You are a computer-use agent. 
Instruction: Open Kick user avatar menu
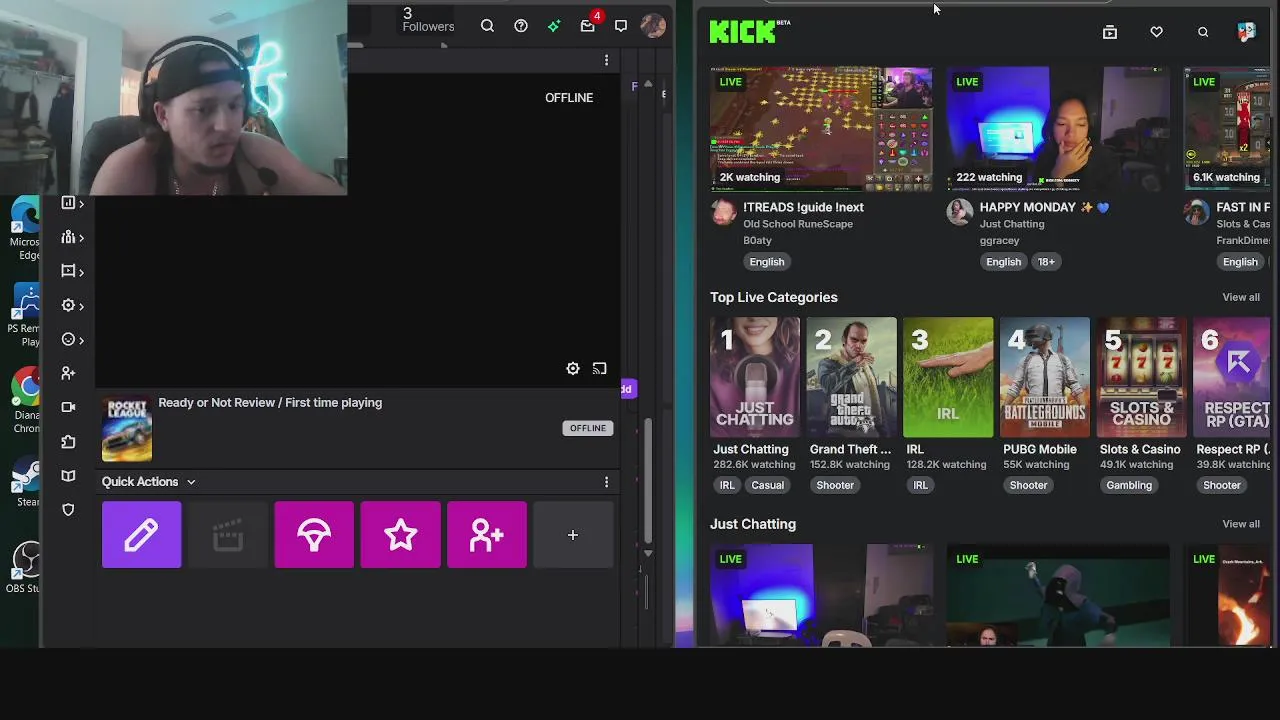pyautogui.click(x=1246, y=32)
